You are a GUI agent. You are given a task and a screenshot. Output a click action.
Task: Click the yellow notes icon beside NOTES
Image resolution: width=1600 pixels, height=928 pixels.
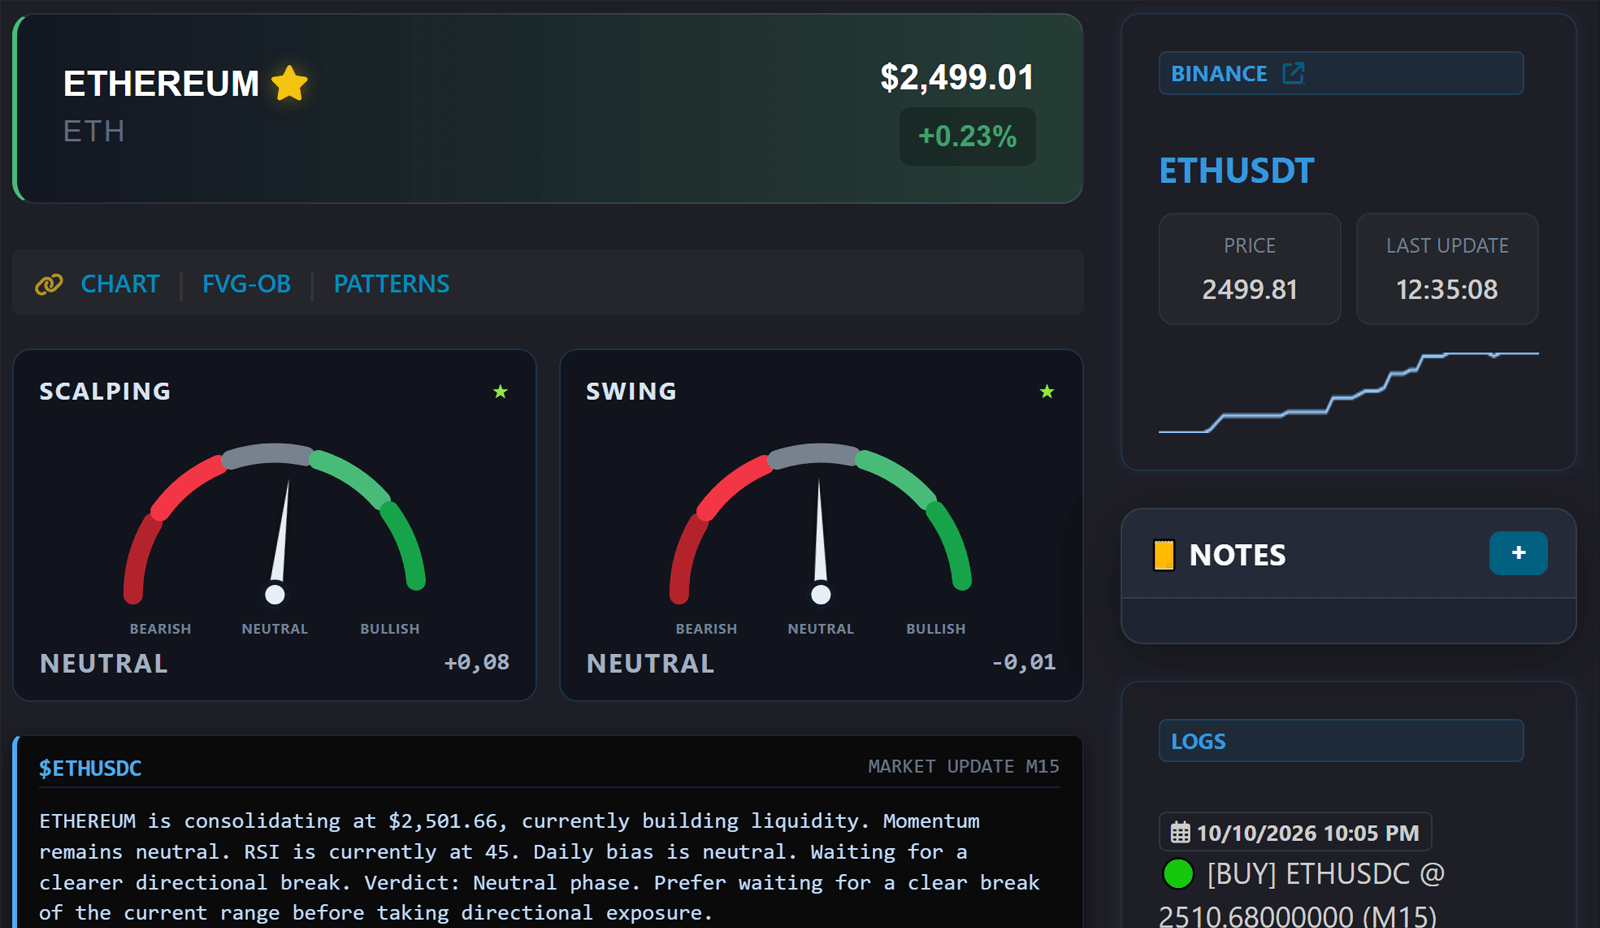pos(1164,555)
